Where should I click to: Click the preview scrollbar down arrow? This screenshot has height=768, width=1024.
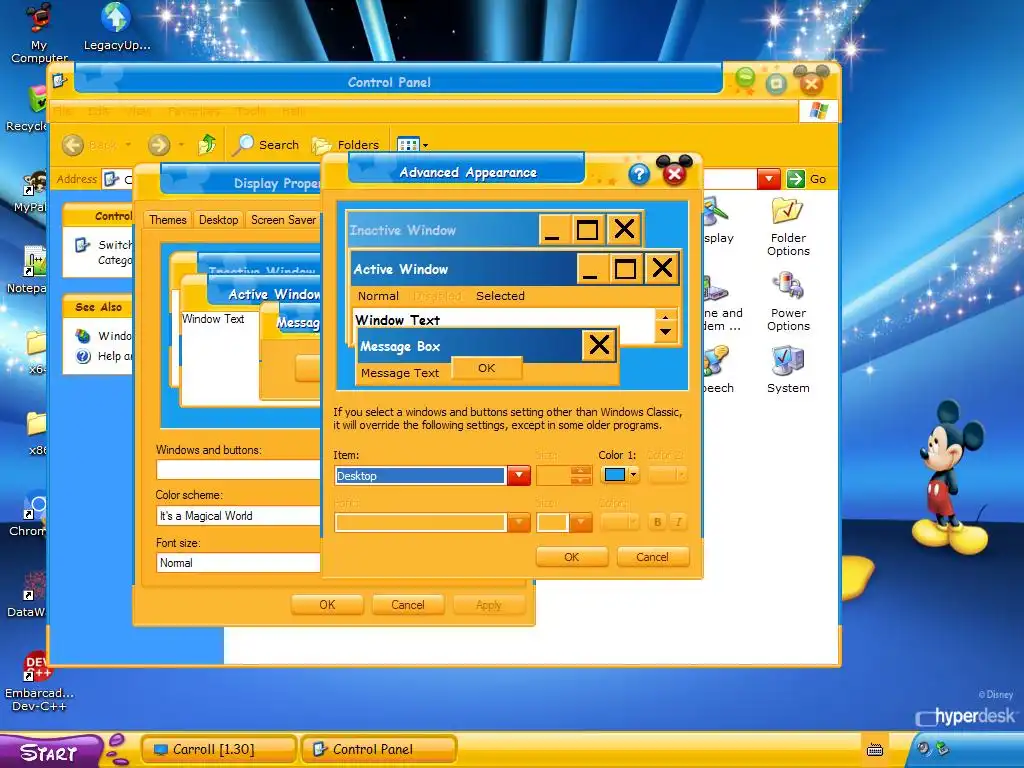tap(665, 332)
